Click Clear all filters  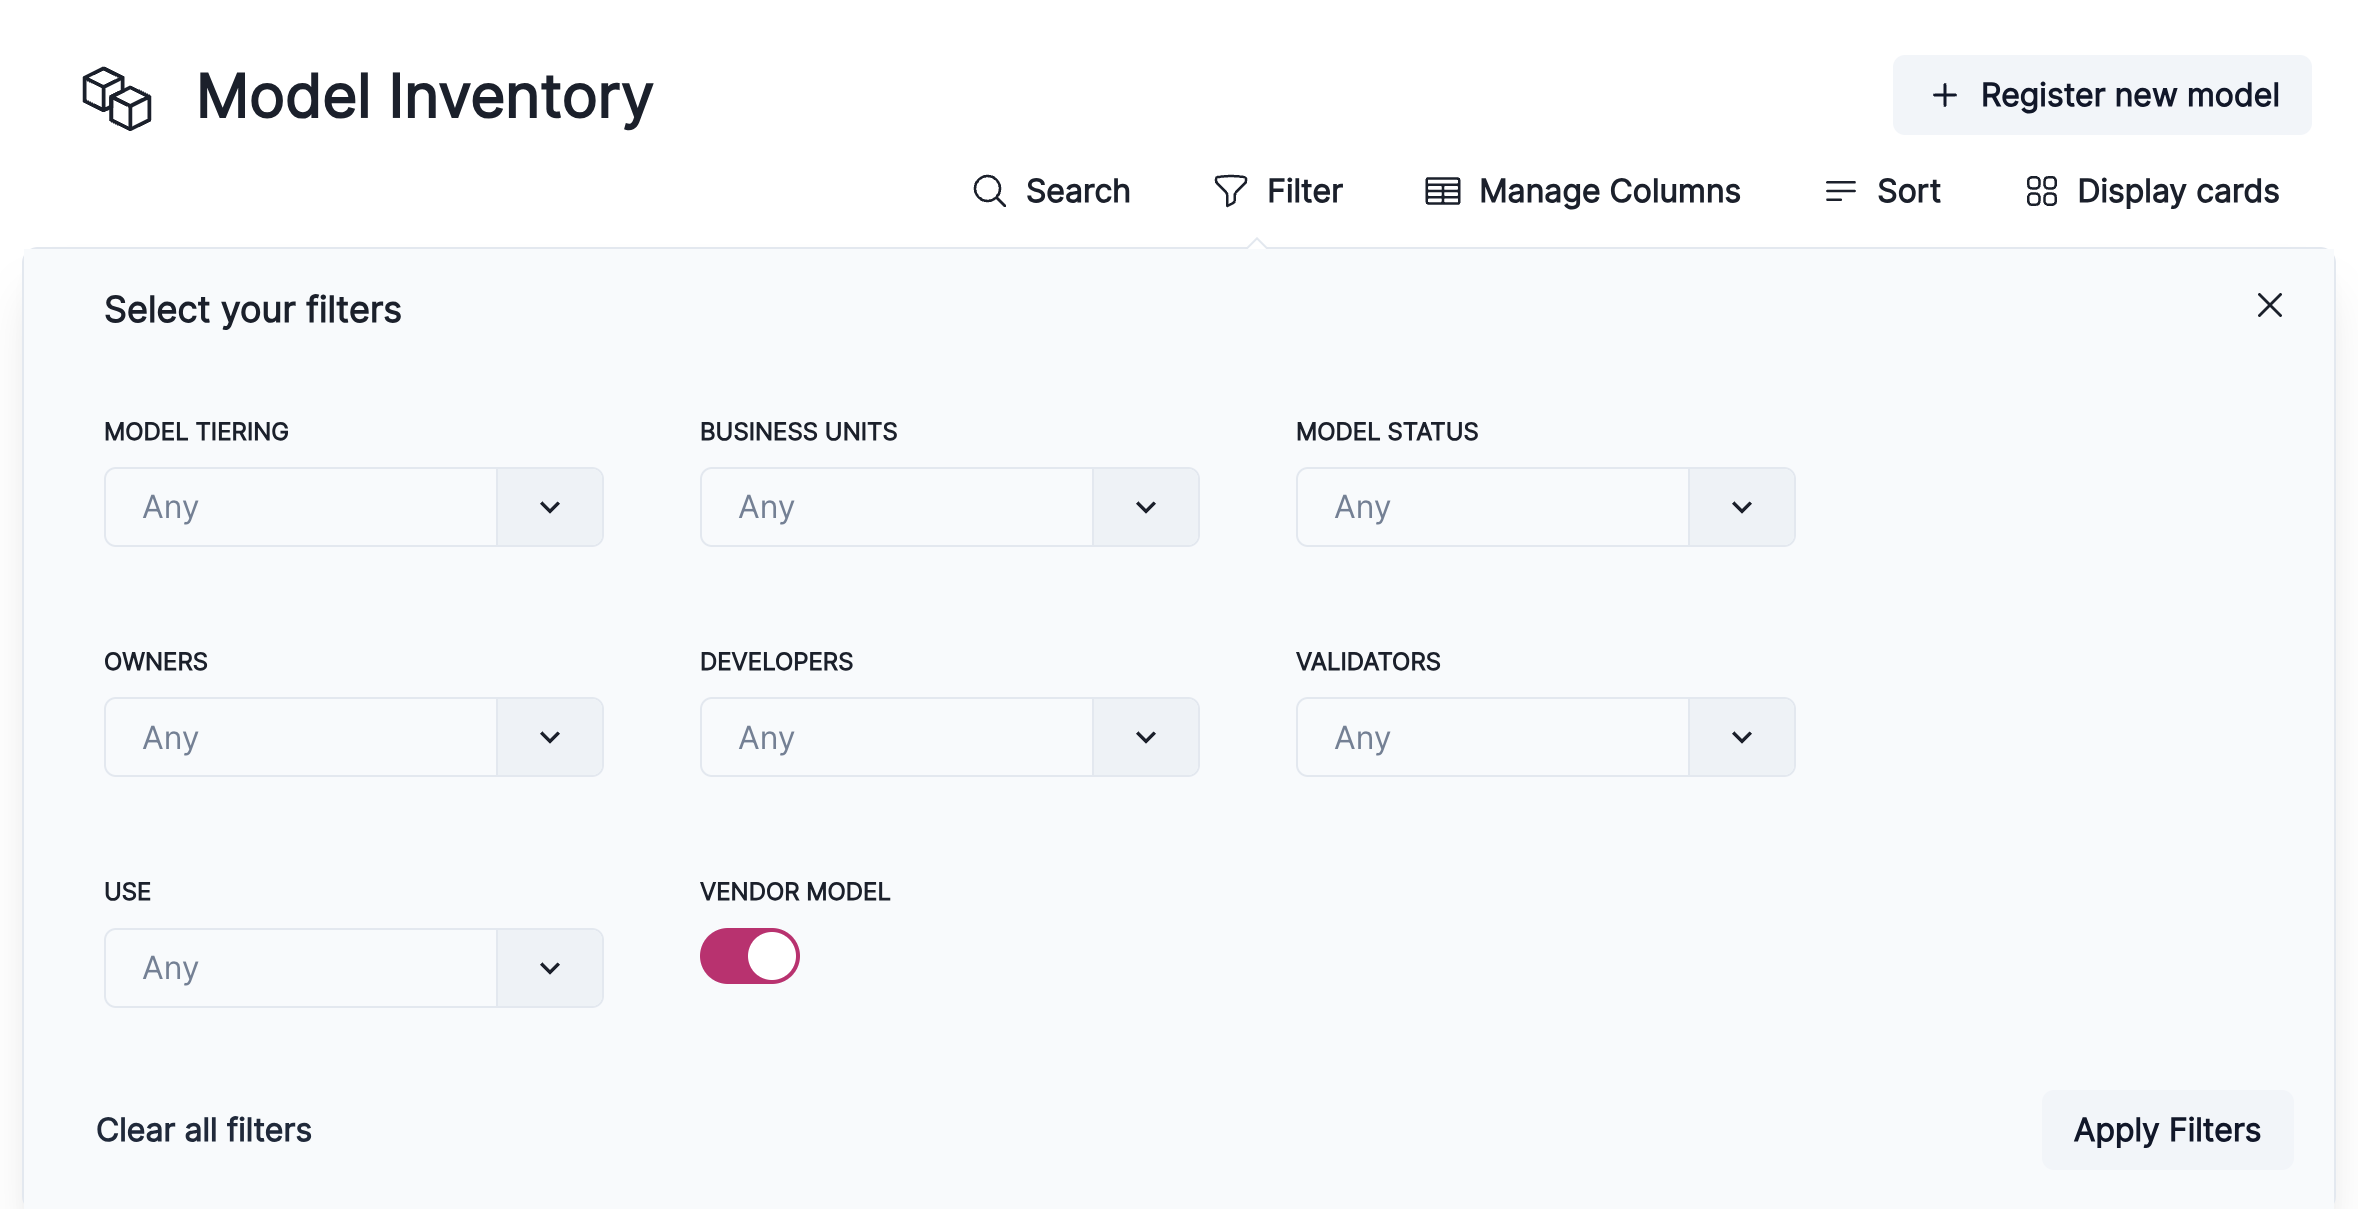coord(204,1129)
